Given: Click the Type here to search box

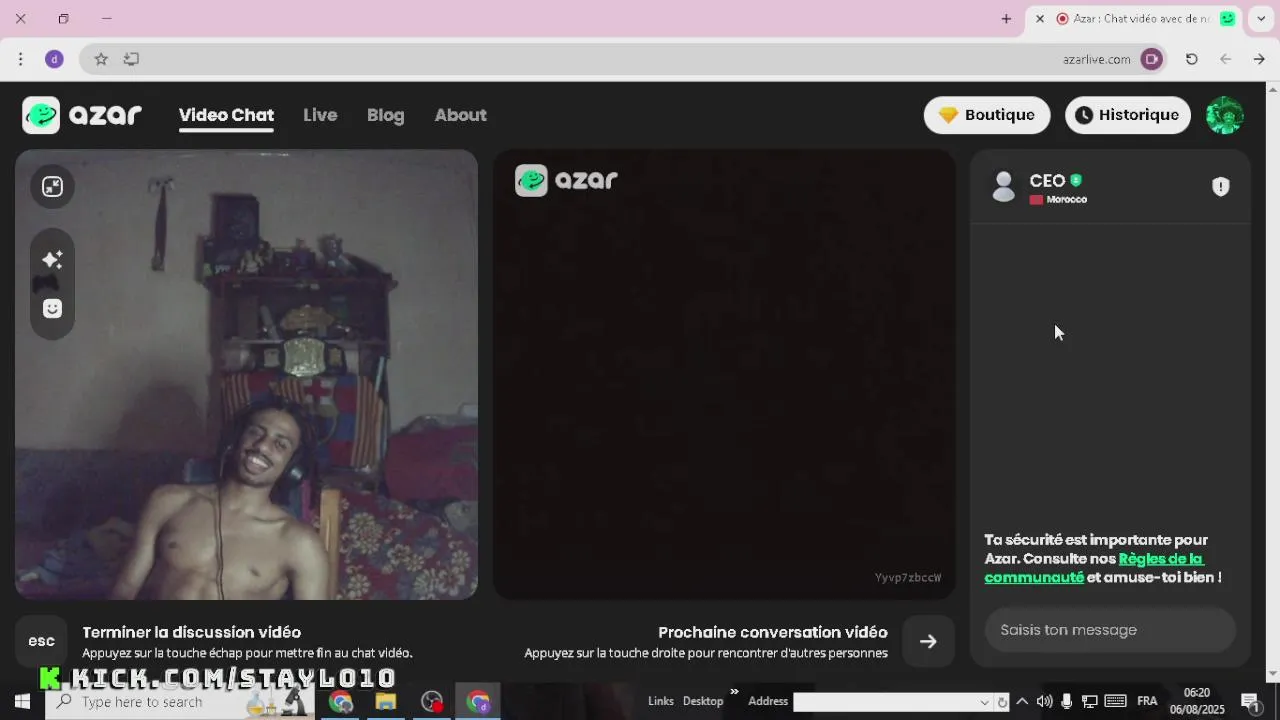Looking at the screenshot, I should click(x=180, y=701).
